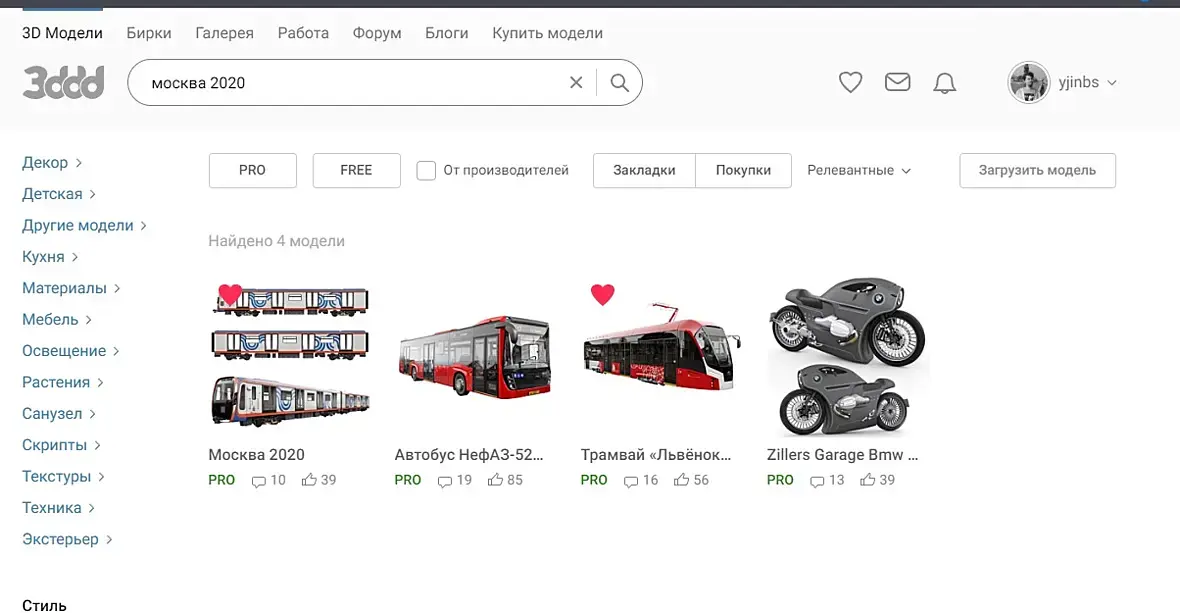Enable the От производителей checkbox
The height and width of the screenshot is (613, 1180).
point(426,171)
